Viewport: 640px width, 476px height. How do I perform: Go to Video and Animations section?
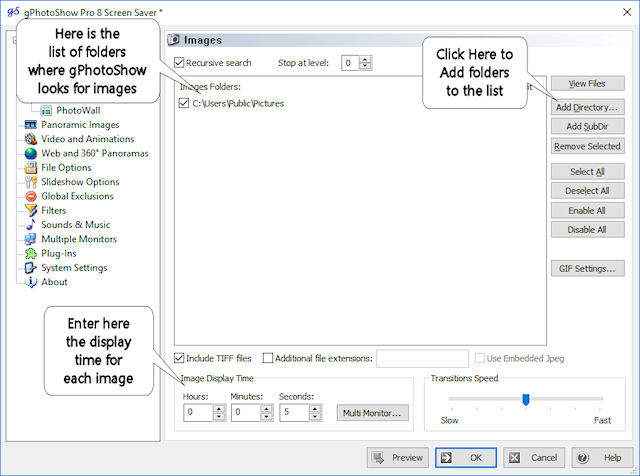point(88,139)
